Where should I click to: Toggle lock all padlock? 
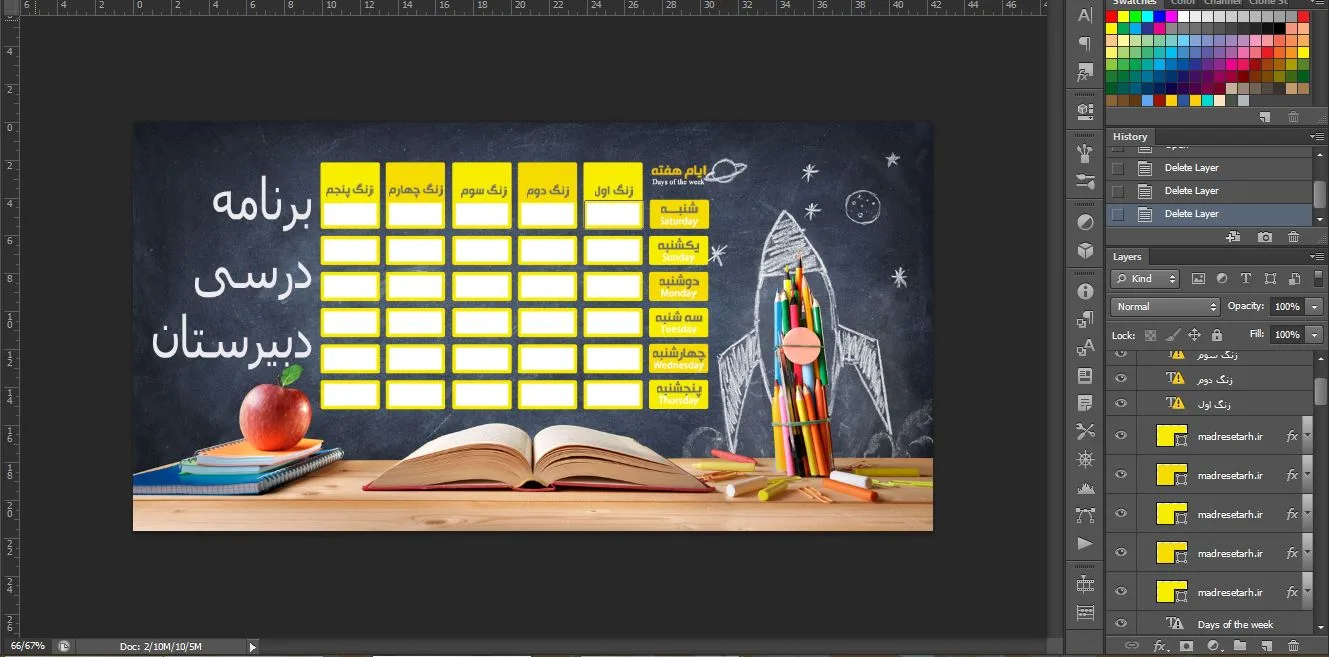(1216, 335)
